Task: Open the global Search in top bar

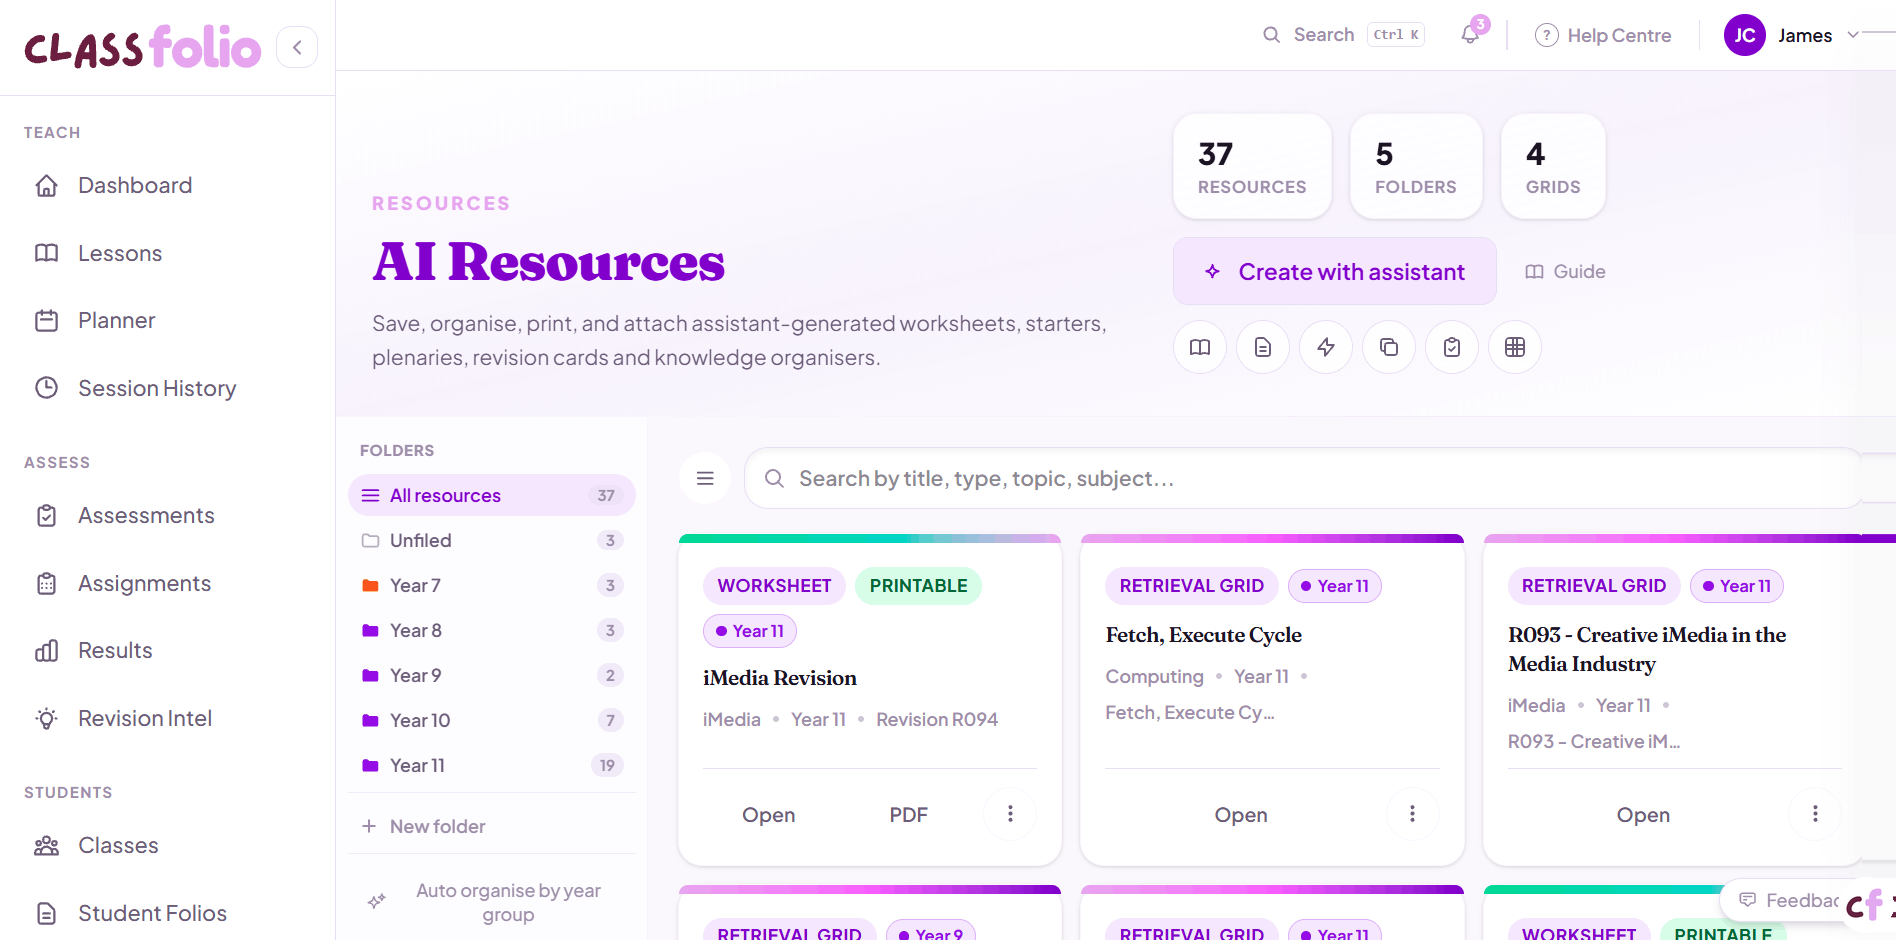Action: click(1343, 35)
